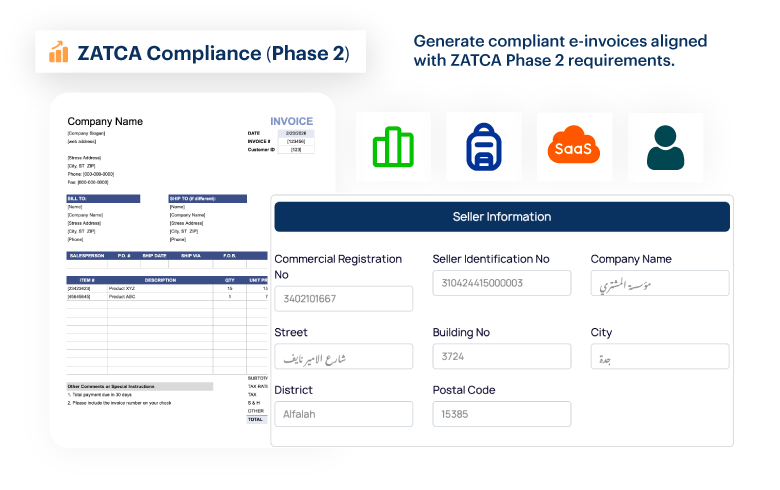Click the DATE value on invoice
Viewport: 780px width, 490px height.
[x=296, y=133]
